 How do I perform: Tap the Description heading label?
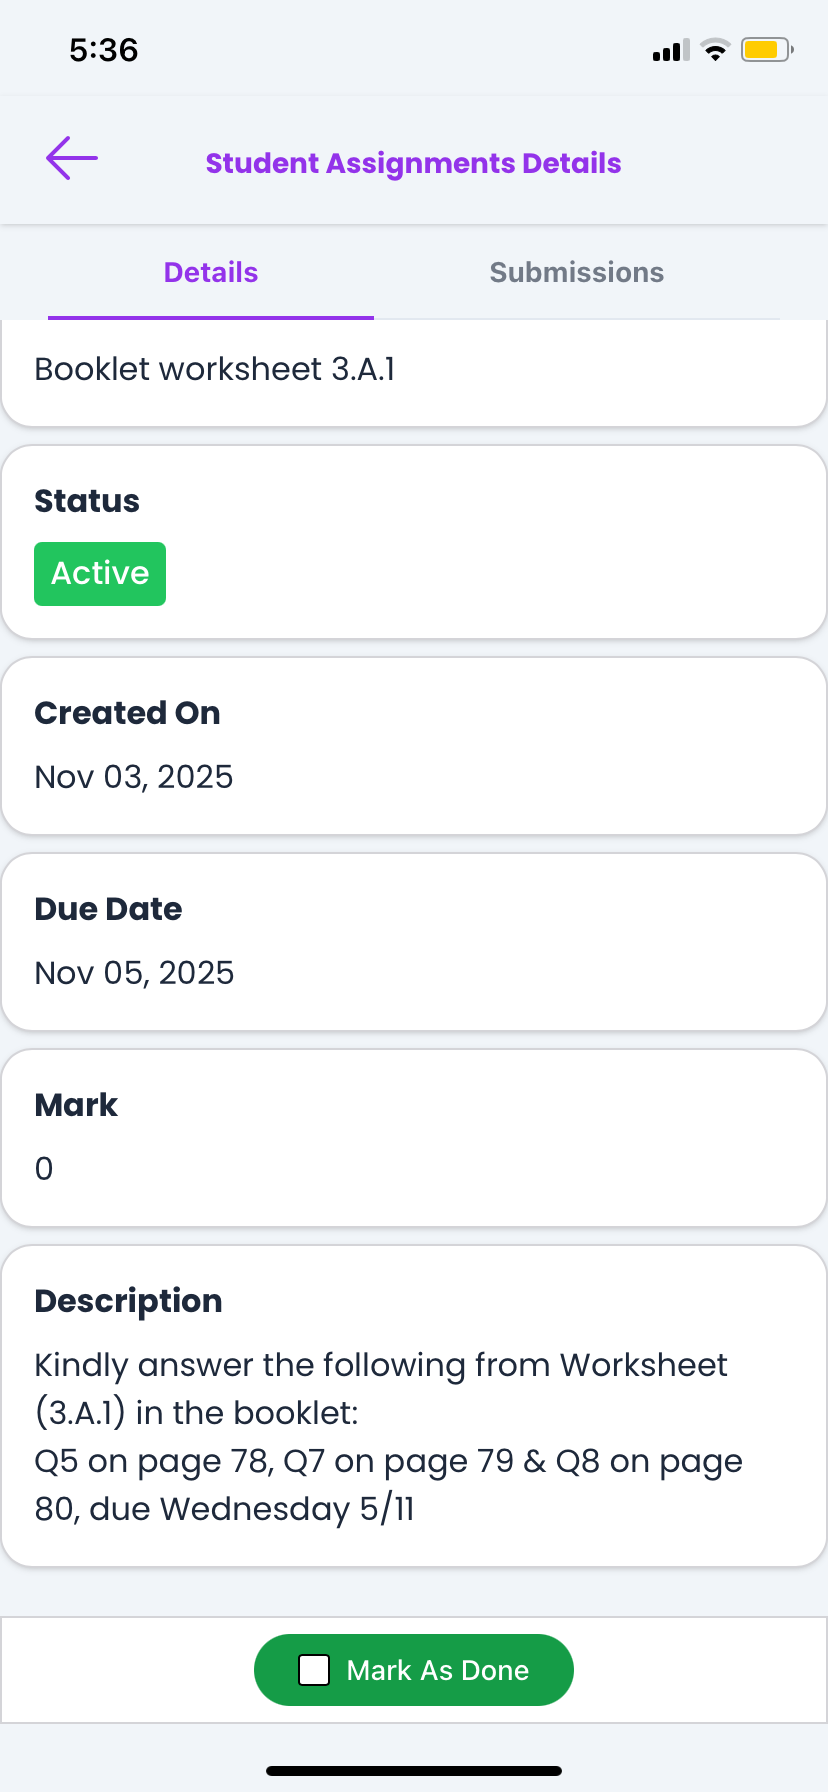click(128, 1301)
